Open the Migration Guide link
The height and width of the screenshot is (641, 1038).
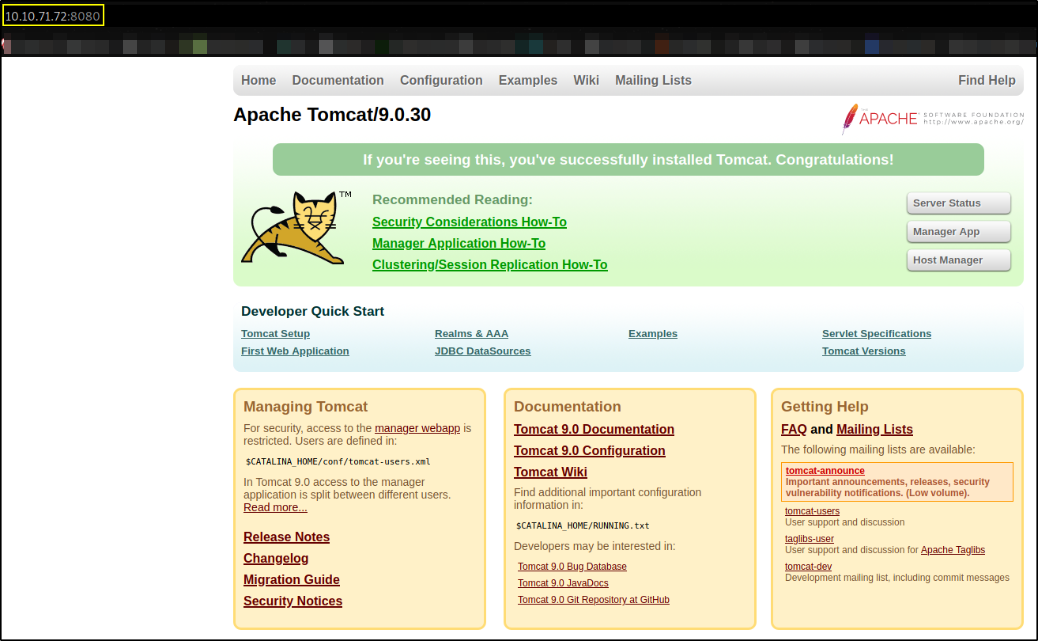(291, 579)
